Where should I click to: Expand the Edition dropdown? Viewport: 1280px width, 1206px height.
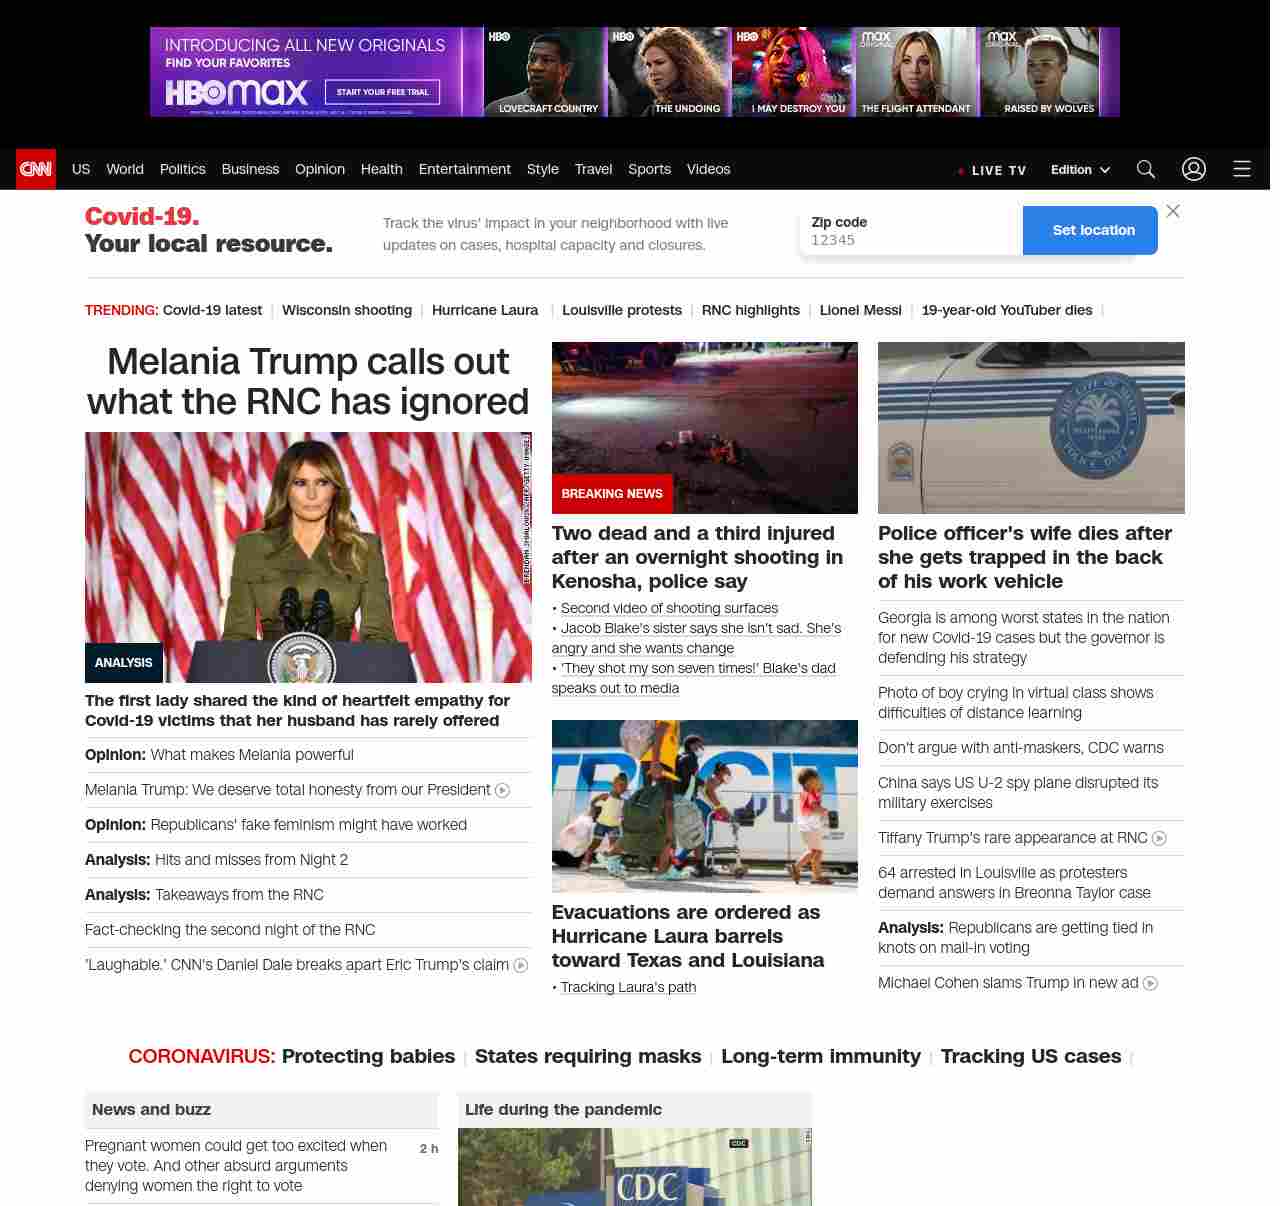click(1080, 170)
